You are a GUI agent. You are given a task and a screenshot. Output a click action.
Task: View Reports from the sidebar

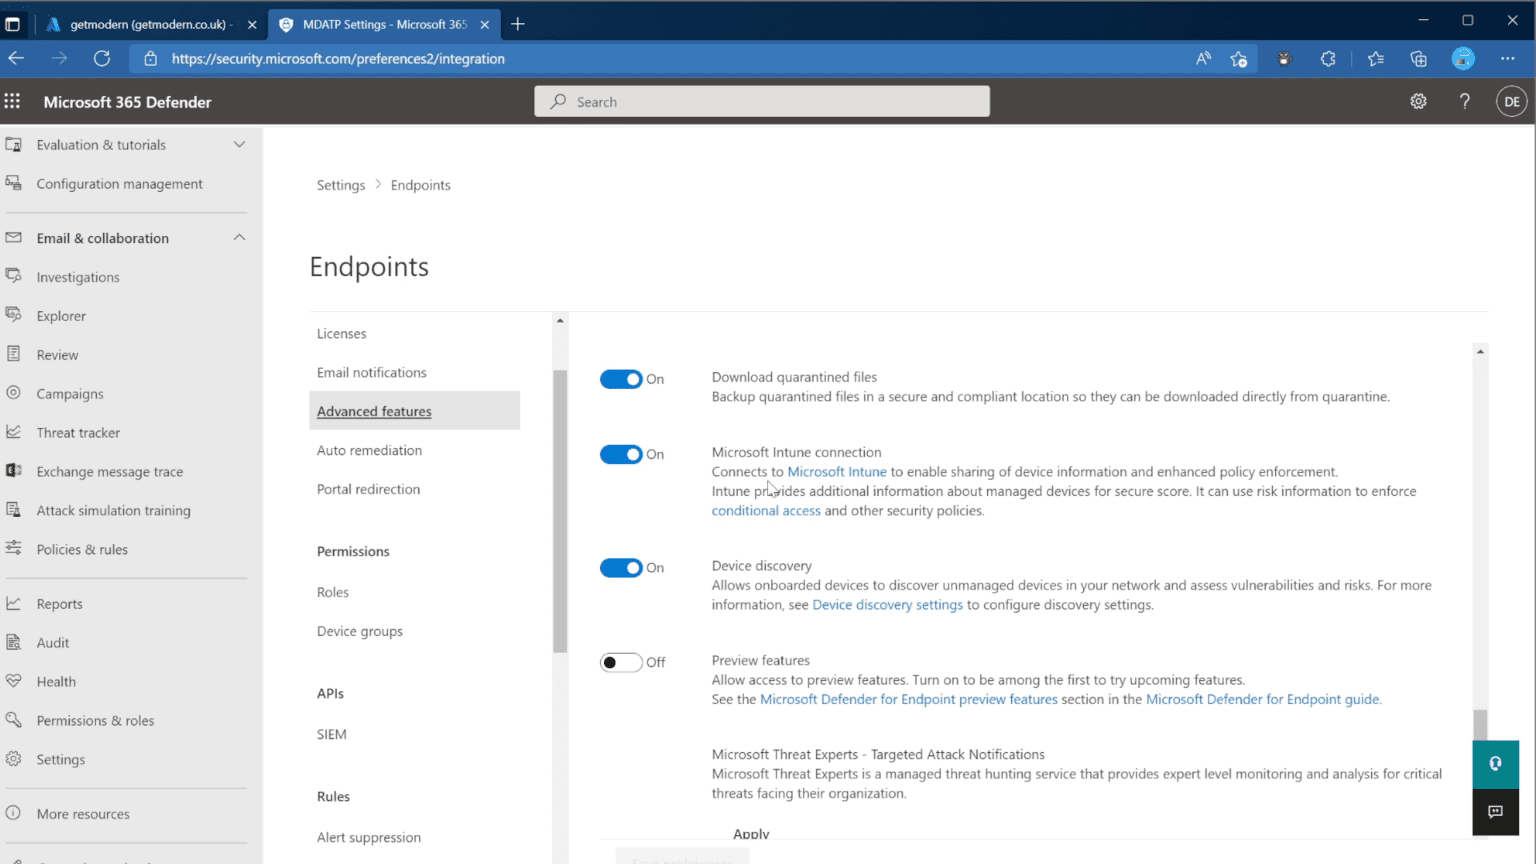point(57,603)
